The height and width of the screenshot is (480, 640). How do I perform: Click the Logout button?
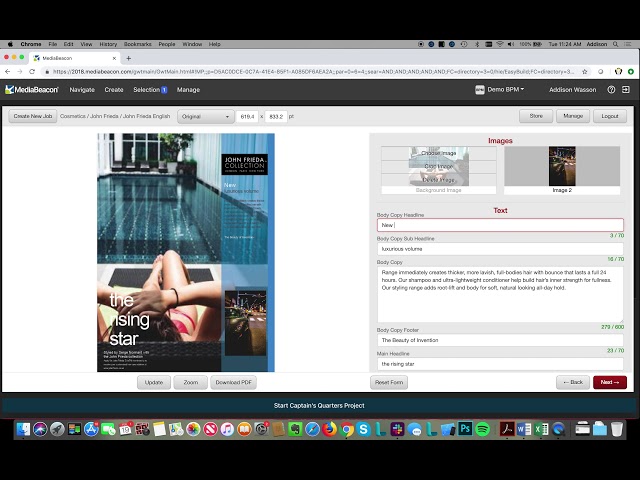point(610,116)
